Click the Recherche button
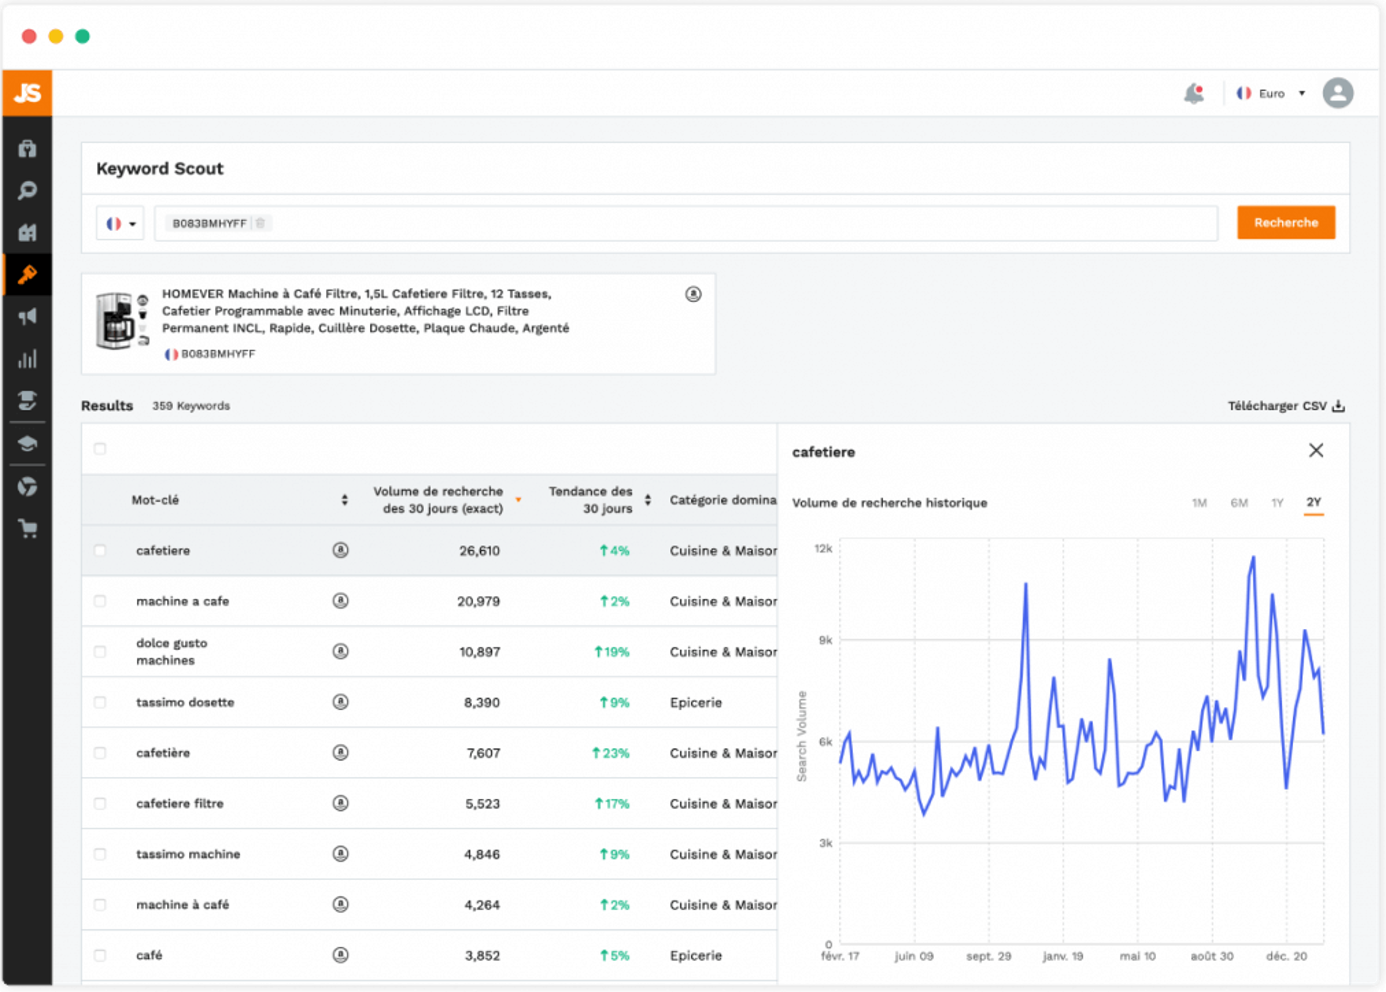Image resolution: width=1386 pixels, height=992 pixels. click(x=1286, y=222)
